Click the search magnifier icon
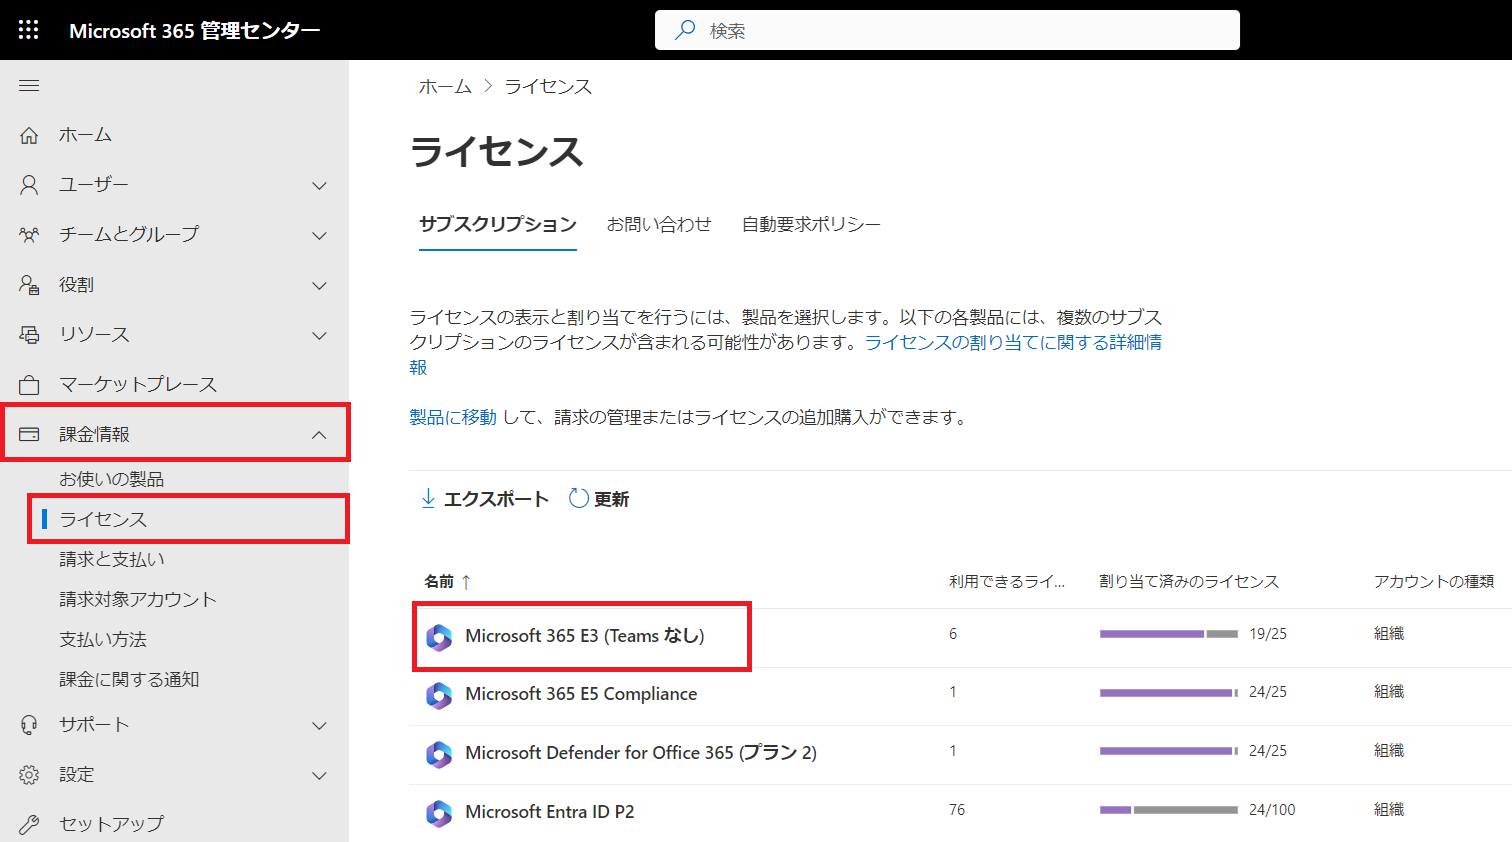This screenshot has width=1512, height=842. (x=685, y=30)
